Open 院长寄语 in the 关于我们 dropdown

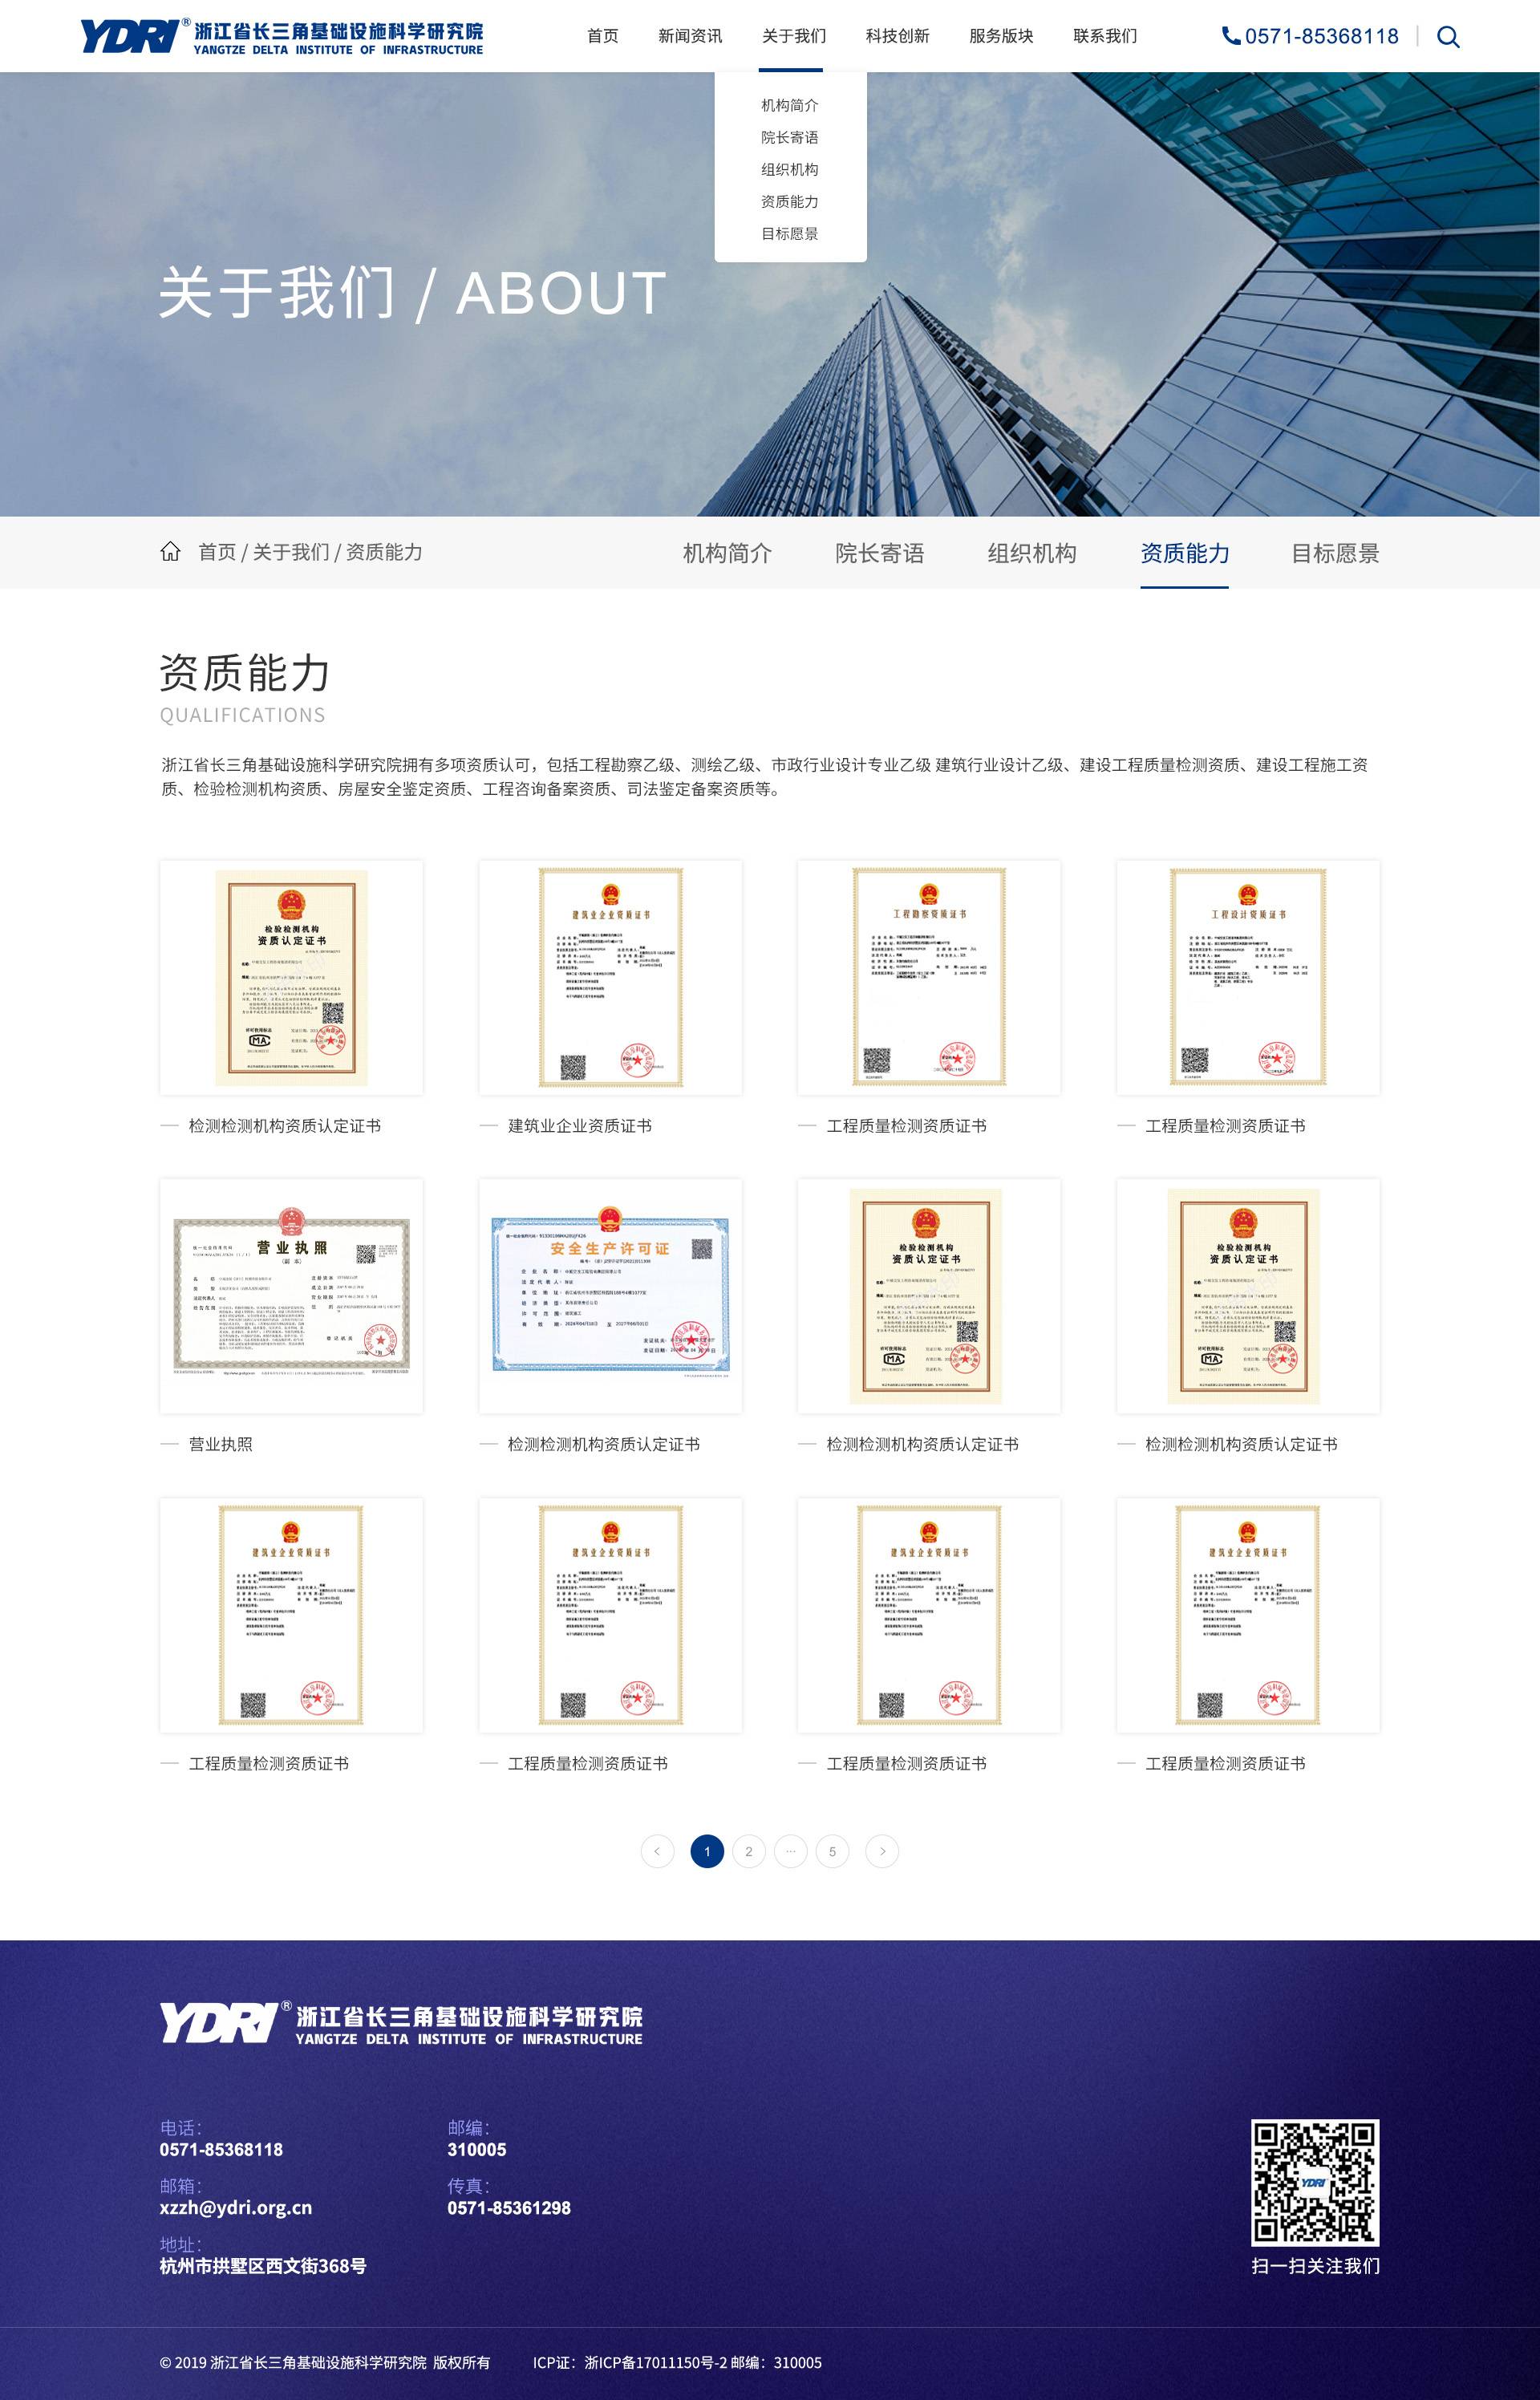coord(789,137)
